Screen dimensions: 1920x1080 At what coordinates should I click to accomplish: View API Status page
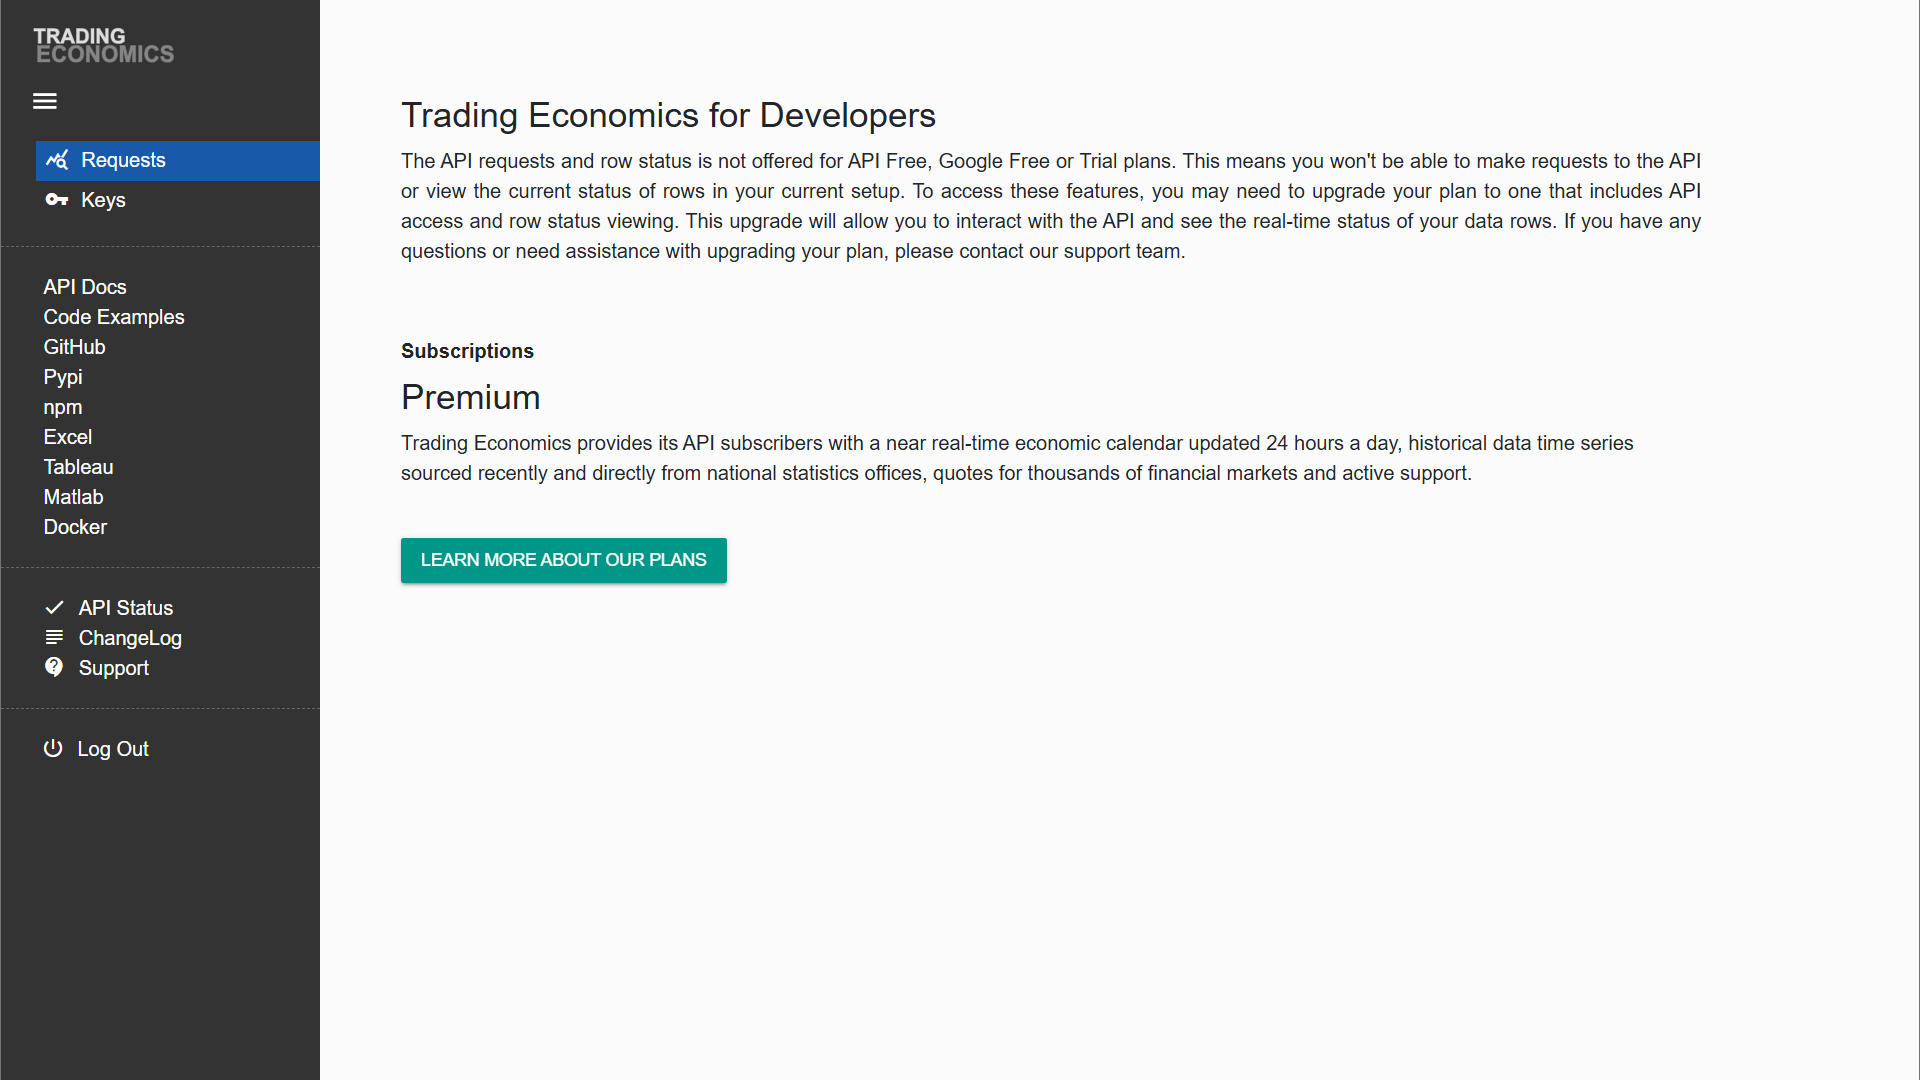pos(126,608)
